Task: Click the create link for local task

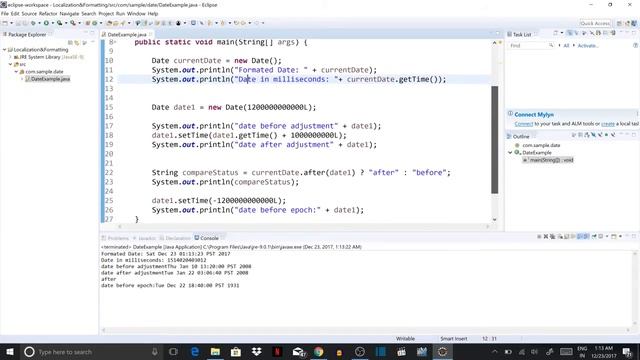Action: tap(608, 124)
